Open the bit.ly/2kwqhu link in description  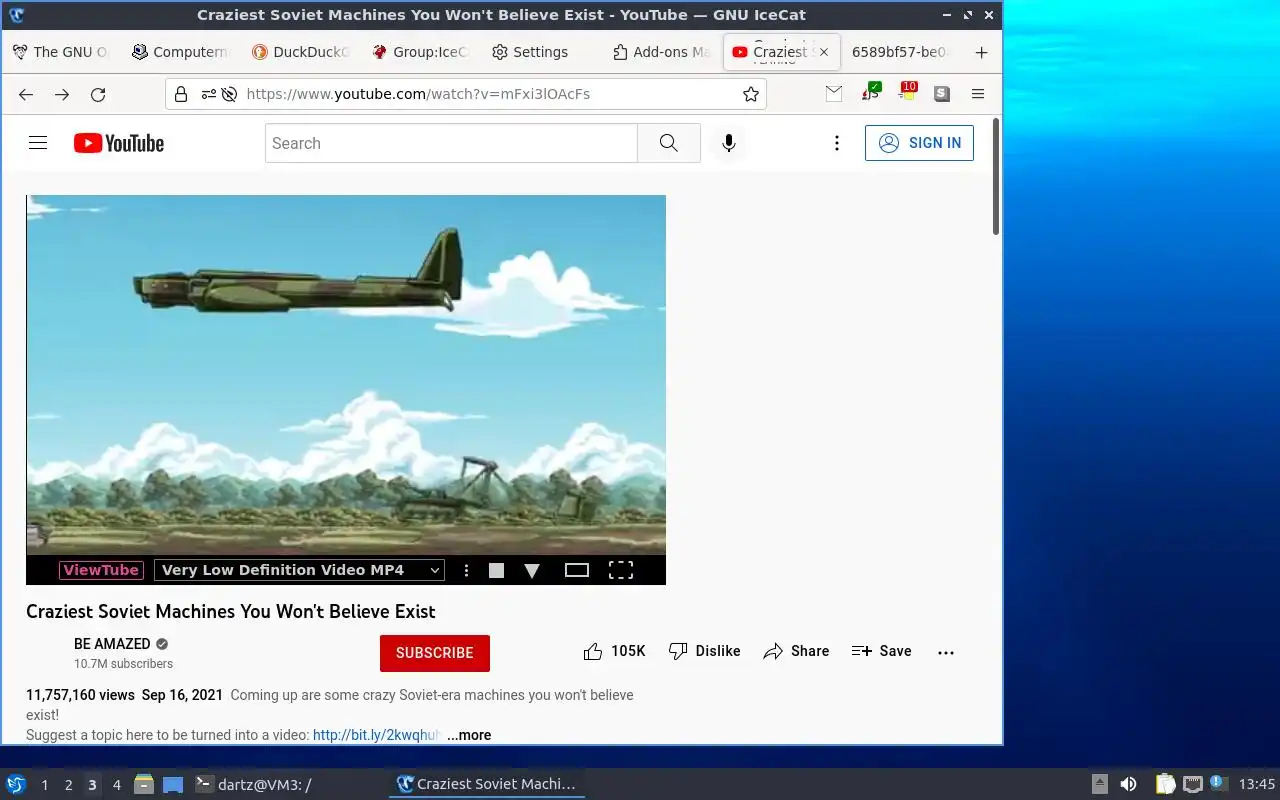[377, 735]
